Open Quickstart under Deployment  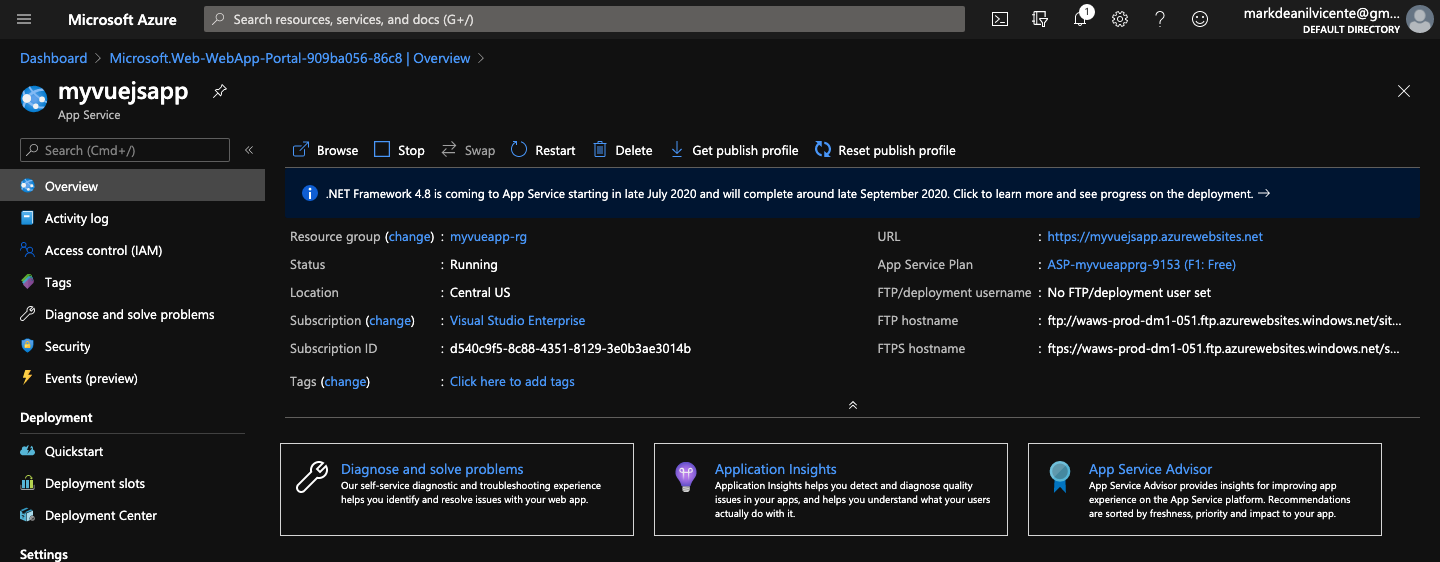pyautogui.click(x=132, y=451)
